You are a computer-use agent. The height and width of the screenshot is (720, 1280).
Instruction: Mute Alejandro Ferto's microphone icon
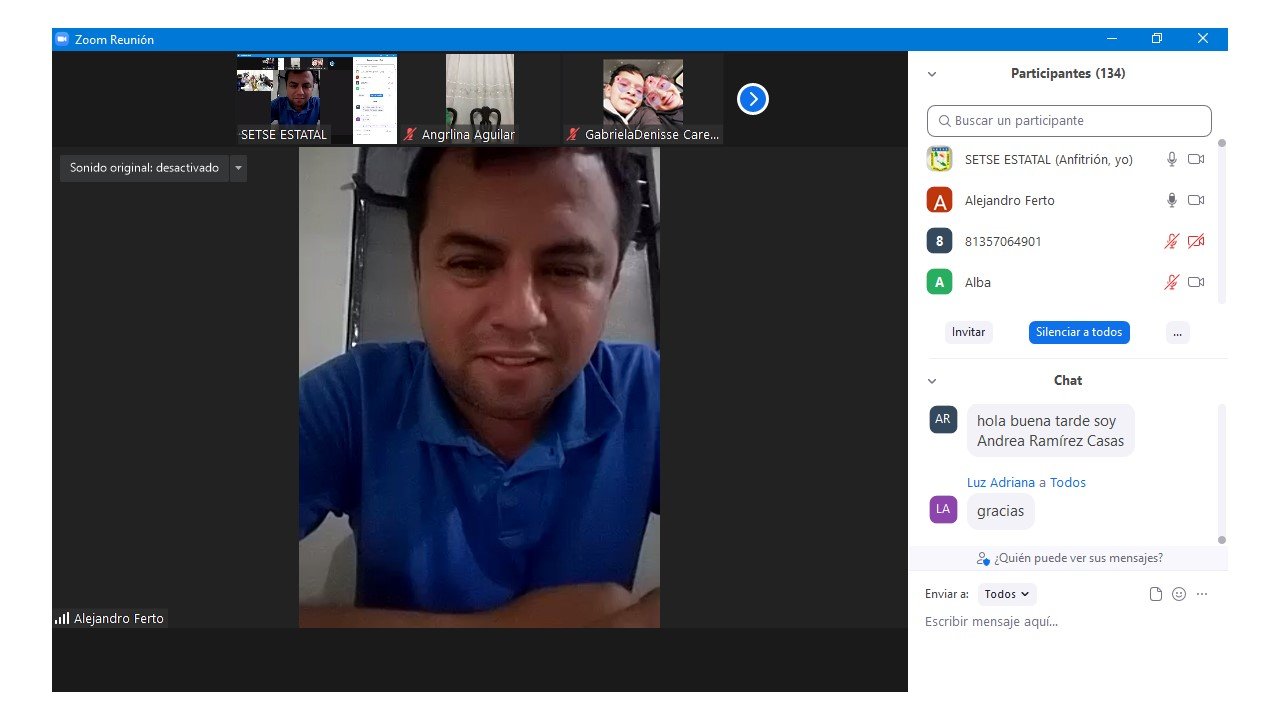pyautogui.click(x=1171, y=200)
